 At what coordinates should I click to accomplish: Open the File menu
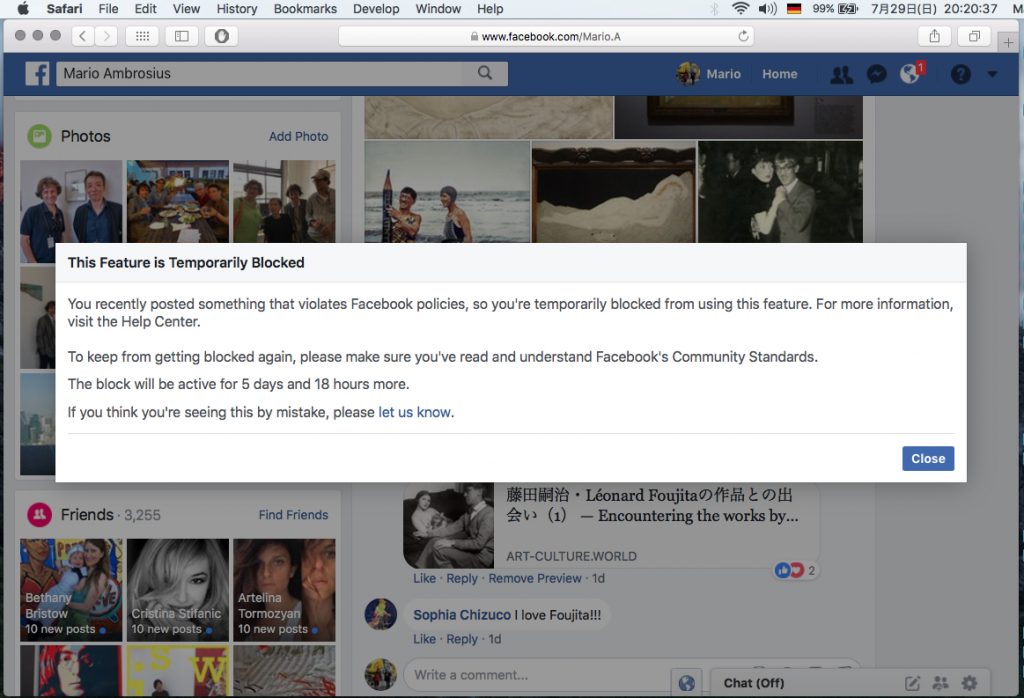pyautogui.click(x=108, y=8)
